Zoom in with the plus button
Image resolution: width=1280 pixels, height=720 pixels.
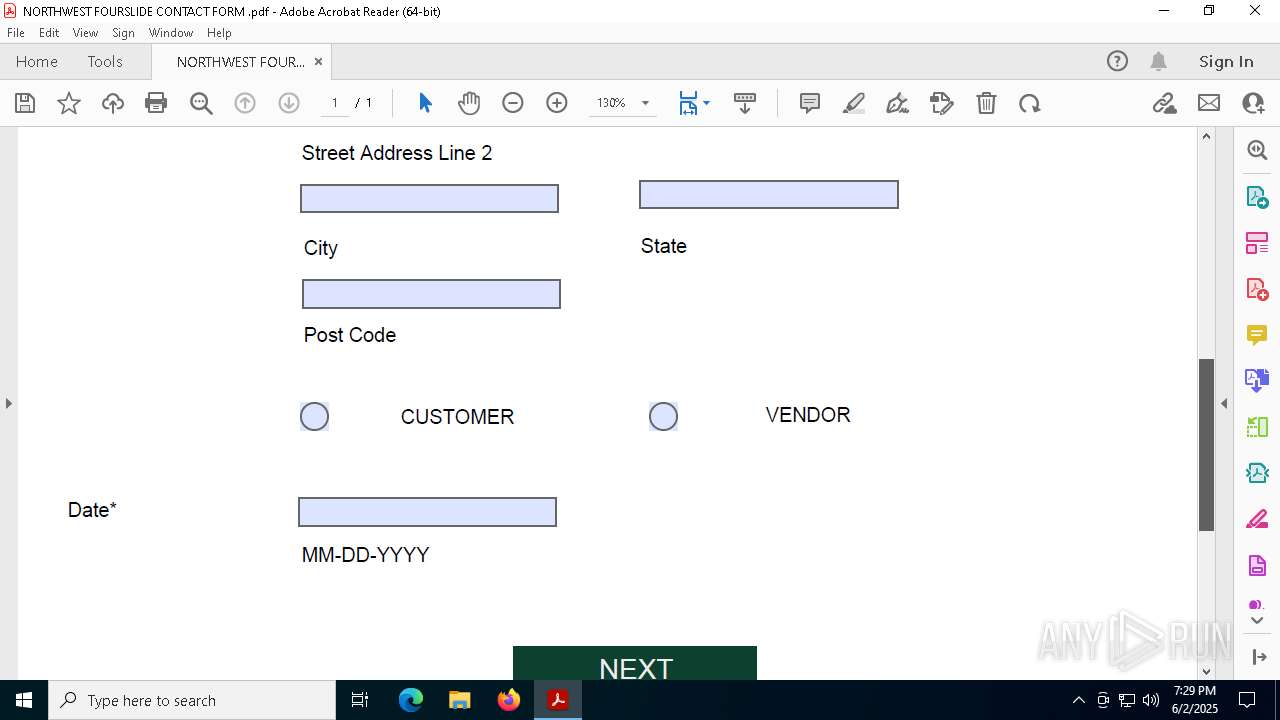[557, 103]
